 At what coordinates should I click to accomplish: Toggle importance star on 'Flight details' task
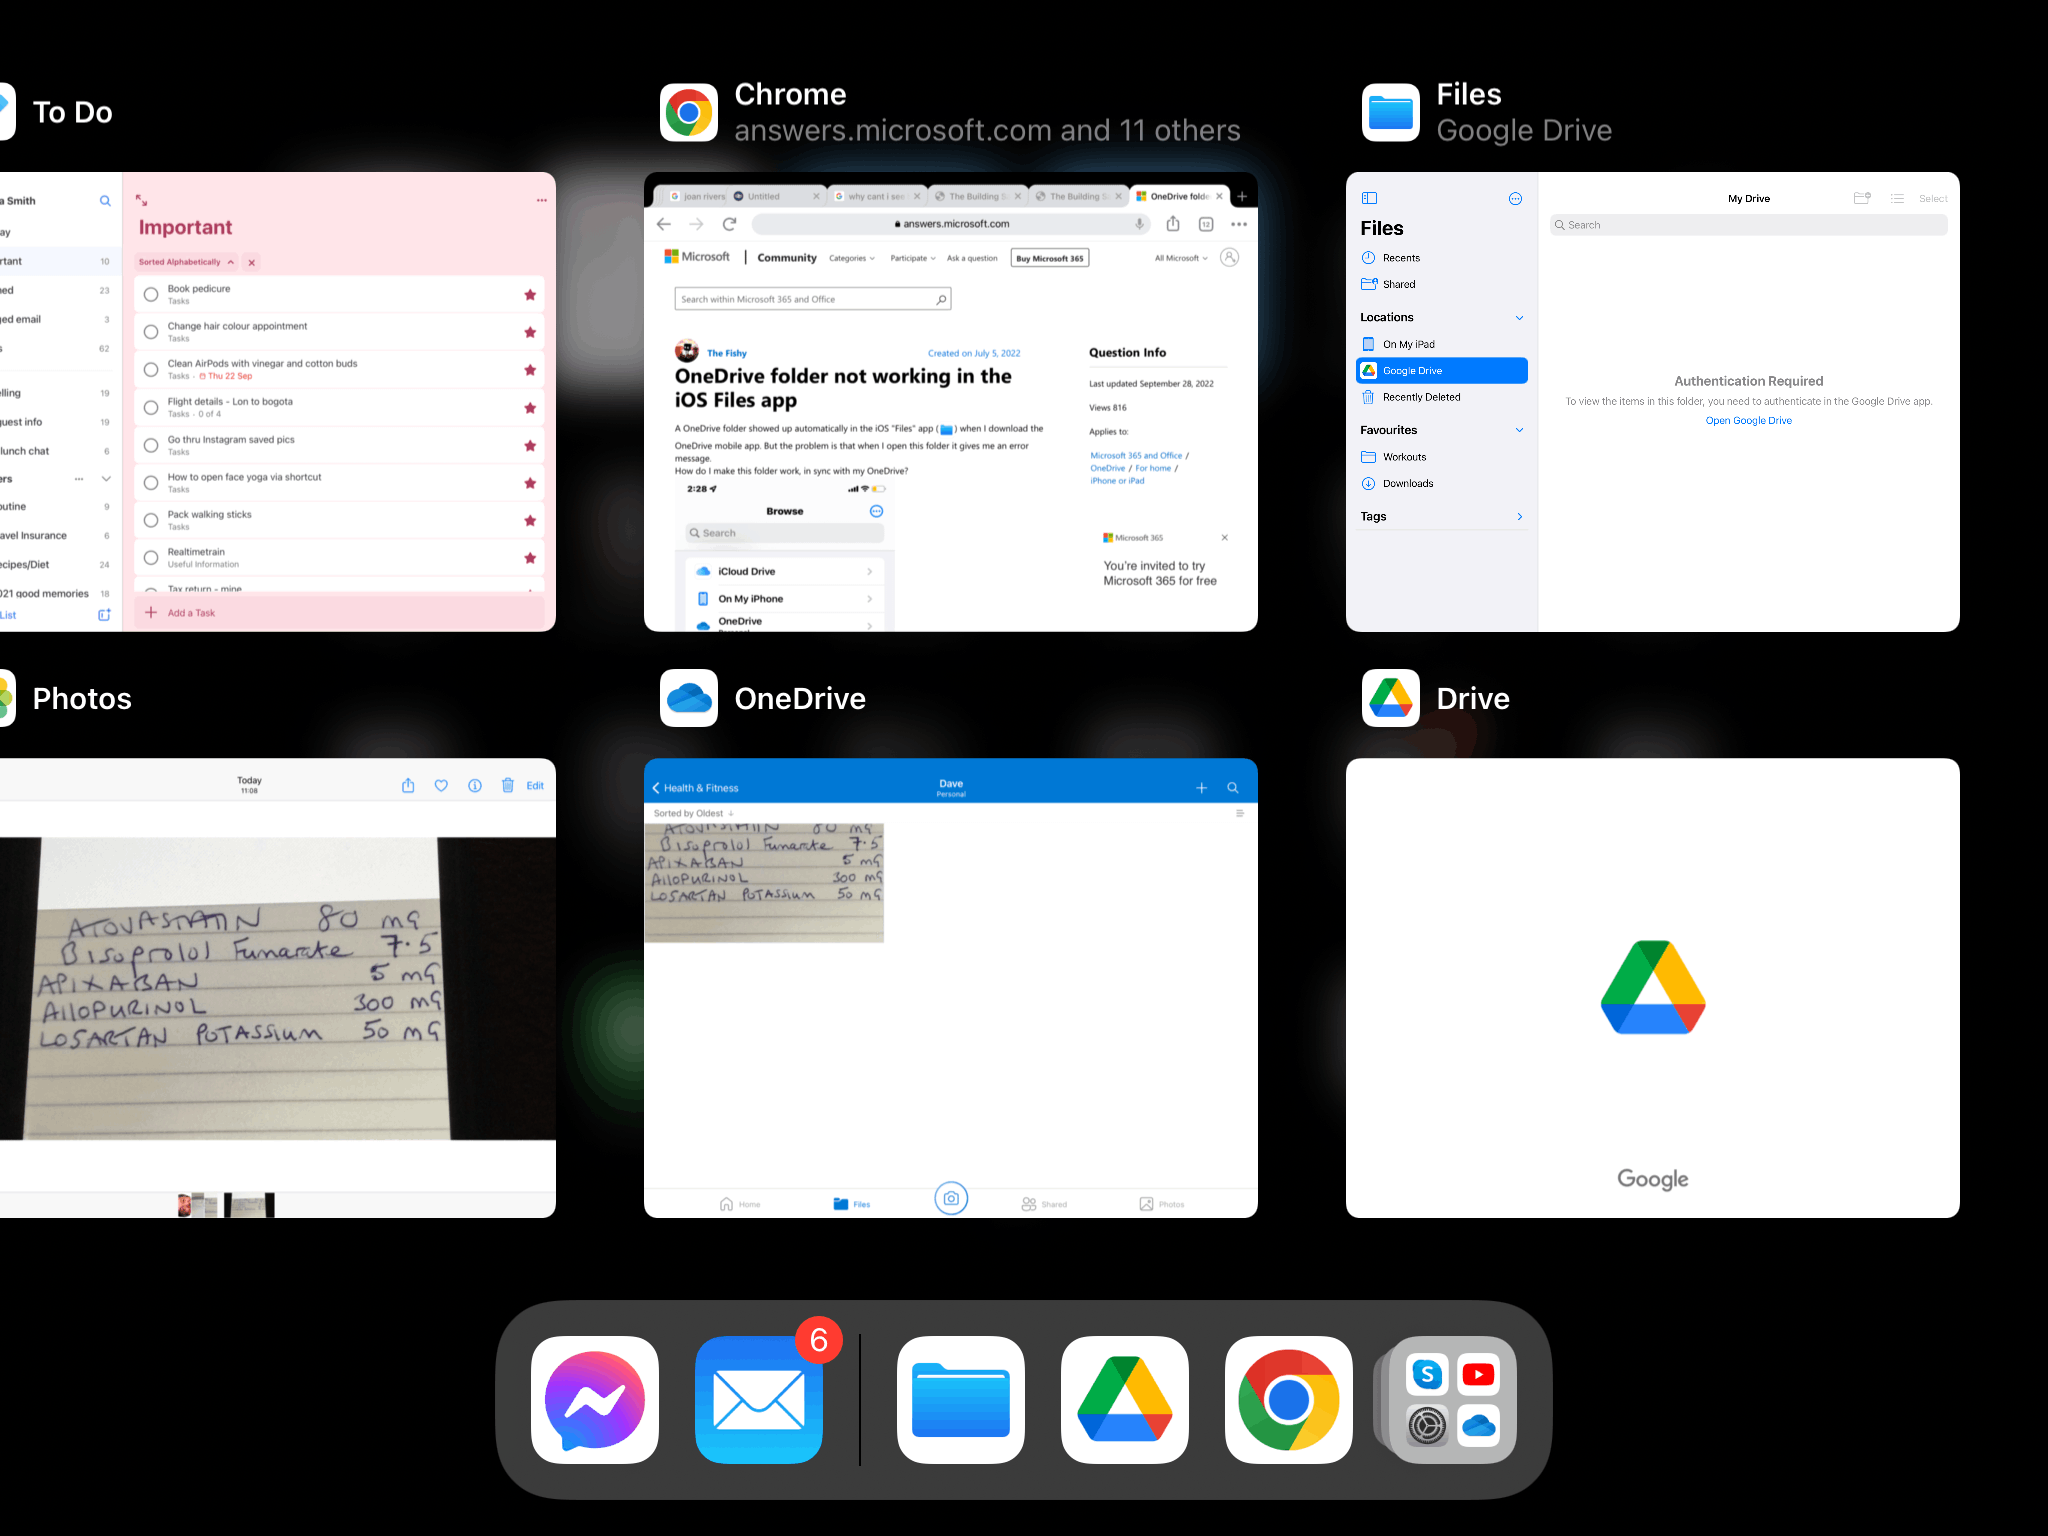click(530, 408)
